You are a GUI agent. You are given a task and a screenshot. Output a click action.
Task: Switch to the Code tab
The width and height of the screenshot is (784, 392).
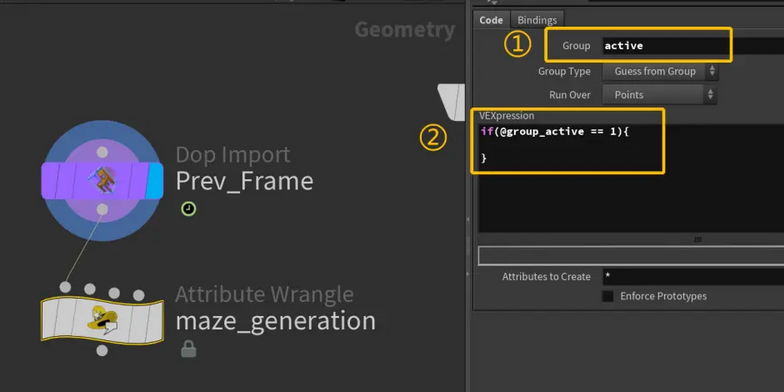click(491, 20)
